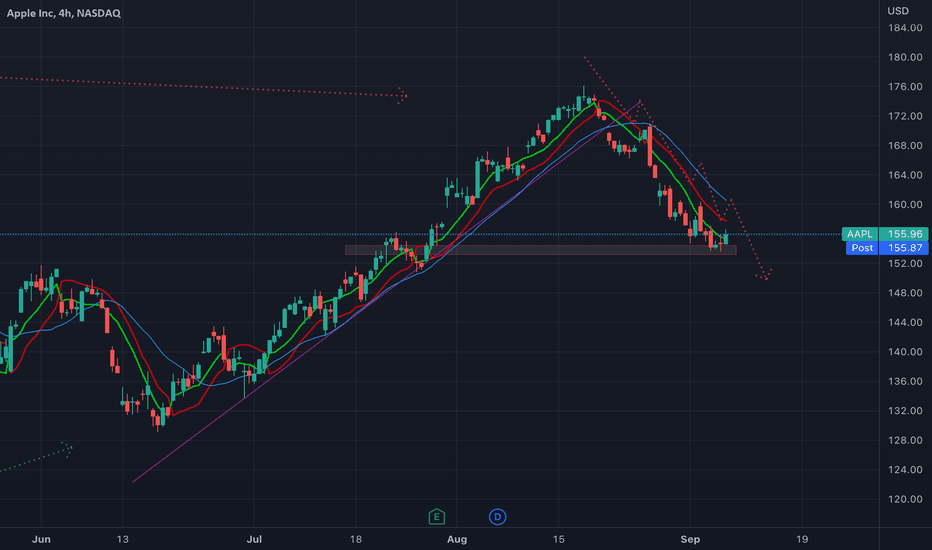The width and height of the screenshot is (932, 550).
Task: Click the earnings E marker icon
Action: coord(437,517)
